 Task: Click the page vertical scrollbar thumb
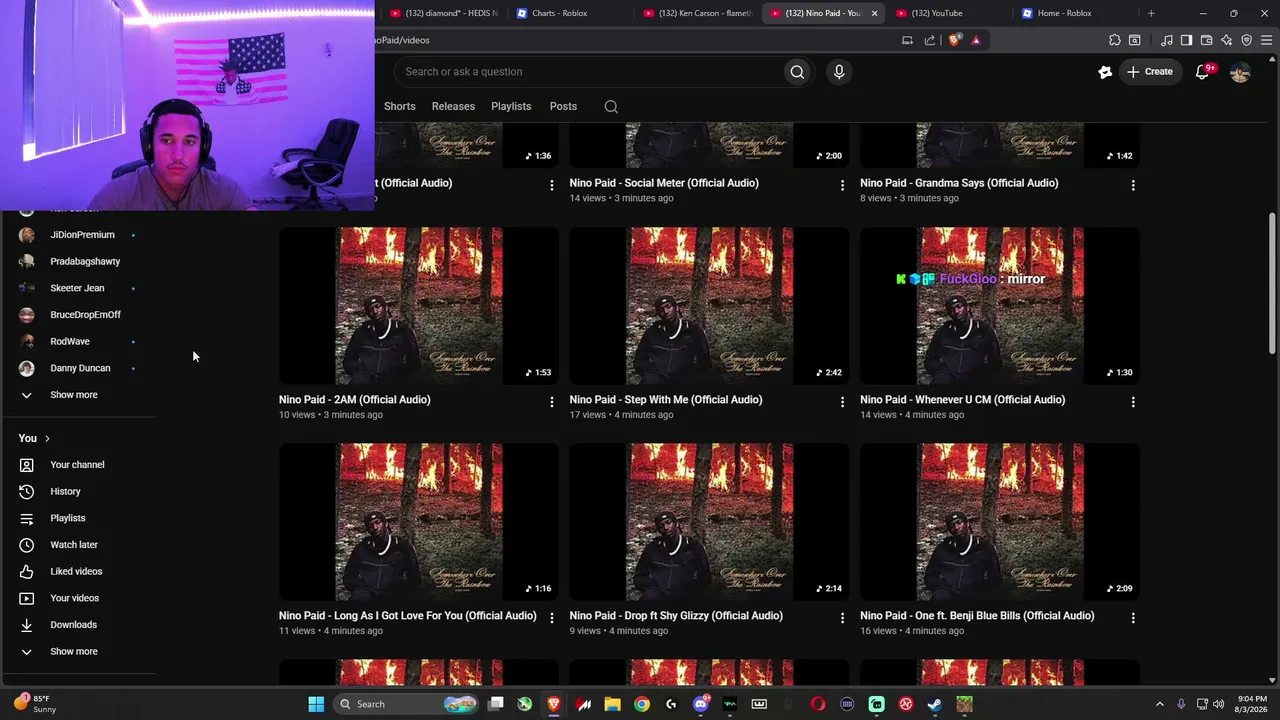pyautogui.click(x=1272, y=282)
